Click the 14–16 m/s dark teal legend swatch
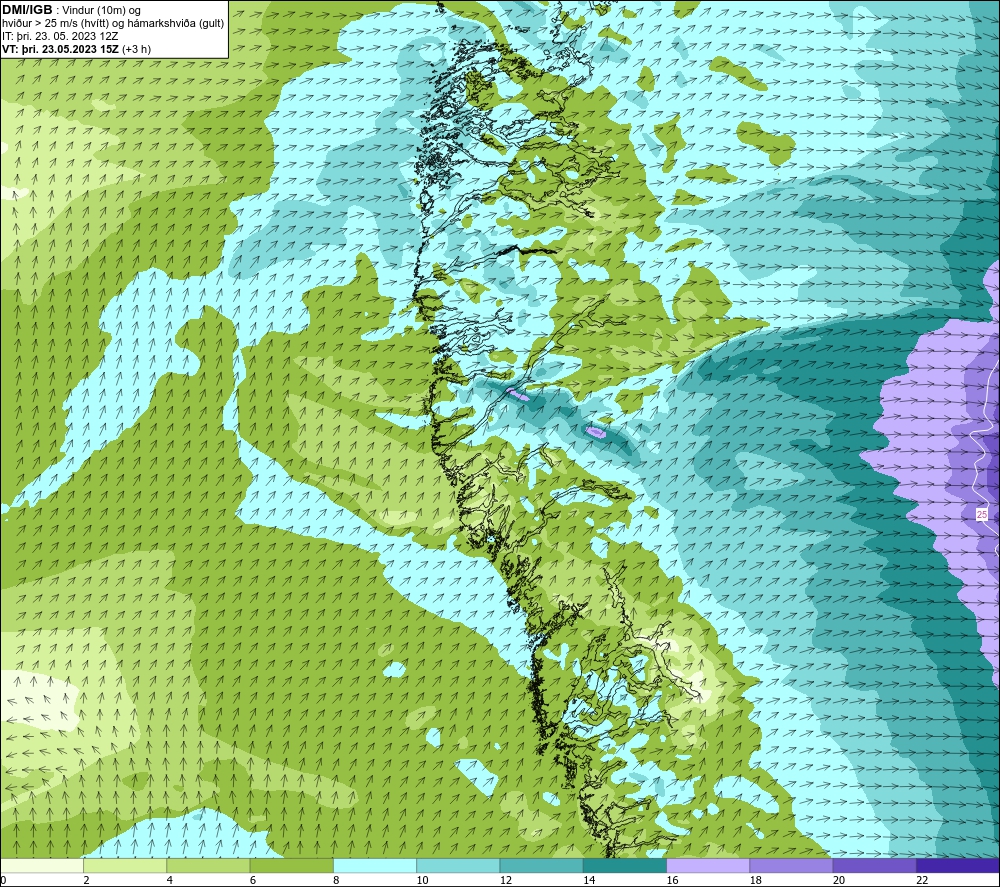The height and width of the screenshot is (887, 1000). coord(625,865)
